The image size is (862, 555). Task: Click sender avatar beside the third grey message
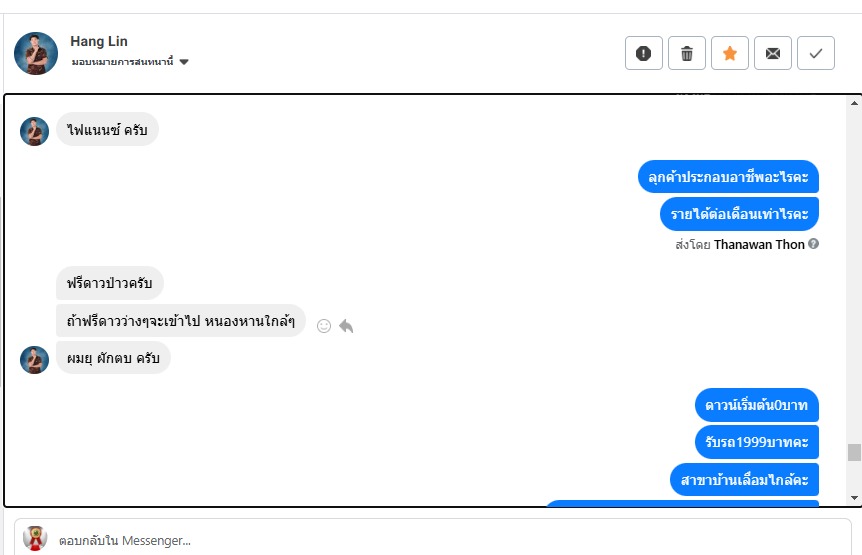pos(35,360)
